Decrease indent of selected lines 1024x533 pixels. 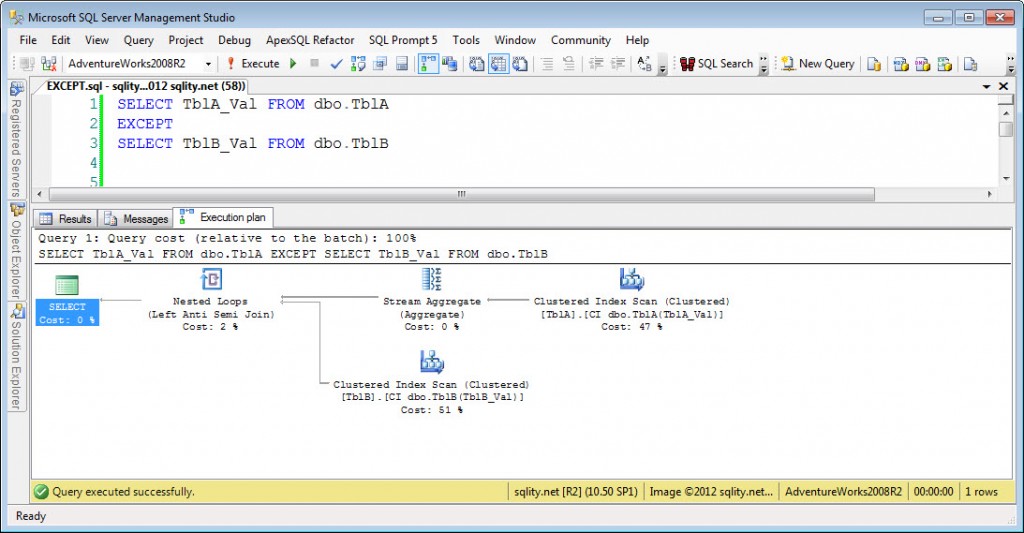click(x=596, y=63)
